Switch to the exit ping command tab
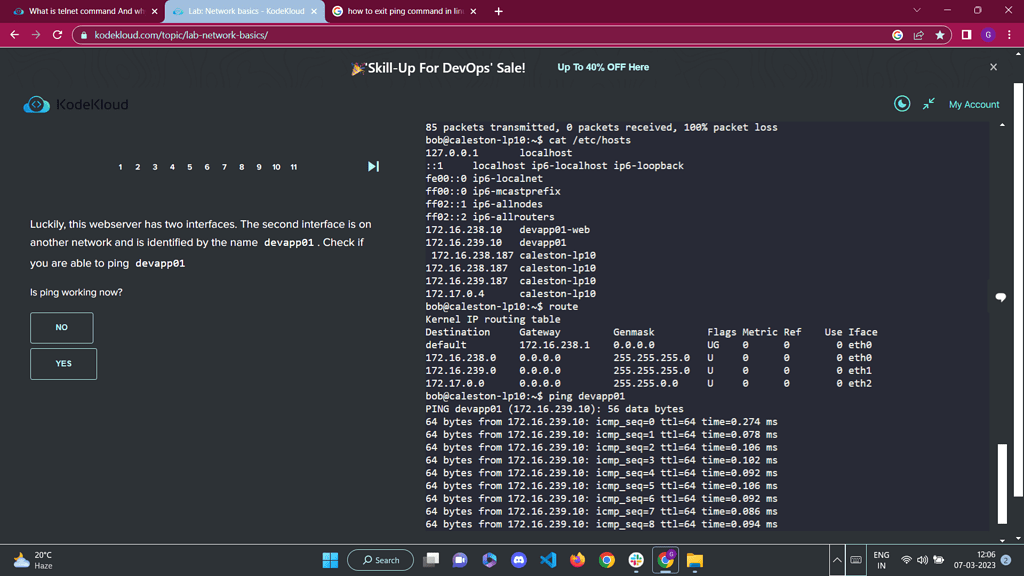 click(x=402, y=11)
